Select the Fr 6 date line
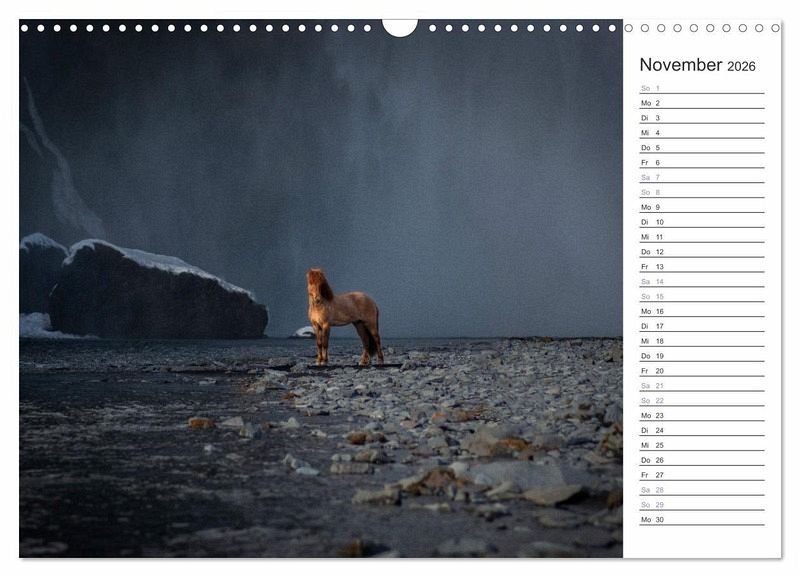This screenshot has width=800, height=577. click(x=701, y=162)
